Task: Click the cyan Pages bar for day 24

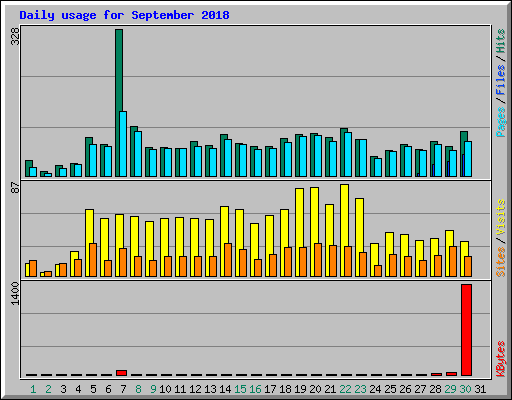Action: (x=378, y=167)
